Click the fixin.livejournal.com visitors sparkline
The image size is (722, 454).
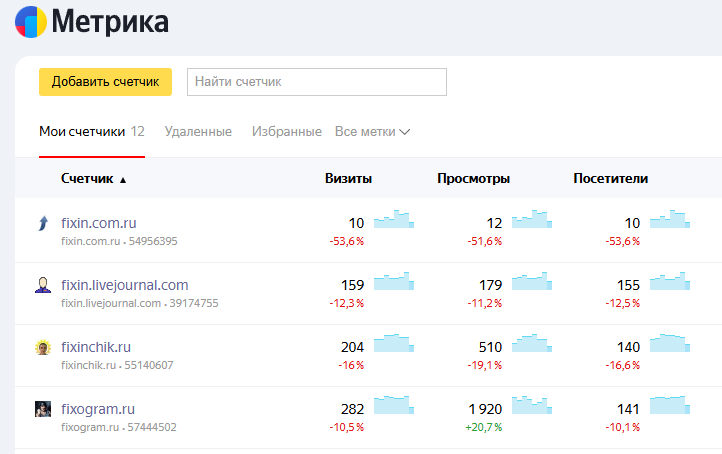click(670, 281)
